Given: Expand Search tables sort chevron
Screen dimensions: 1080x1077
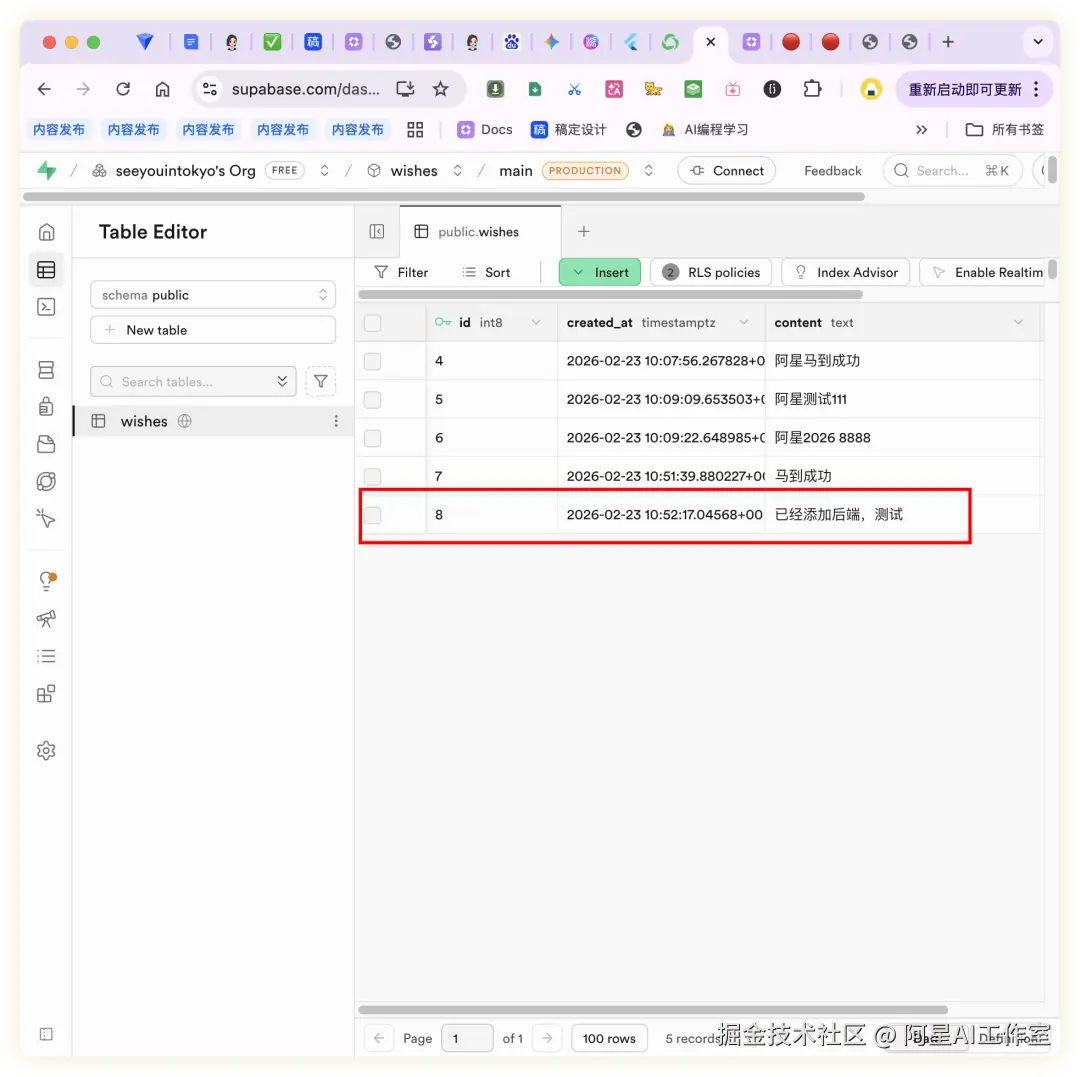Looking at the screenshot, I should click(x=282, y=381).
